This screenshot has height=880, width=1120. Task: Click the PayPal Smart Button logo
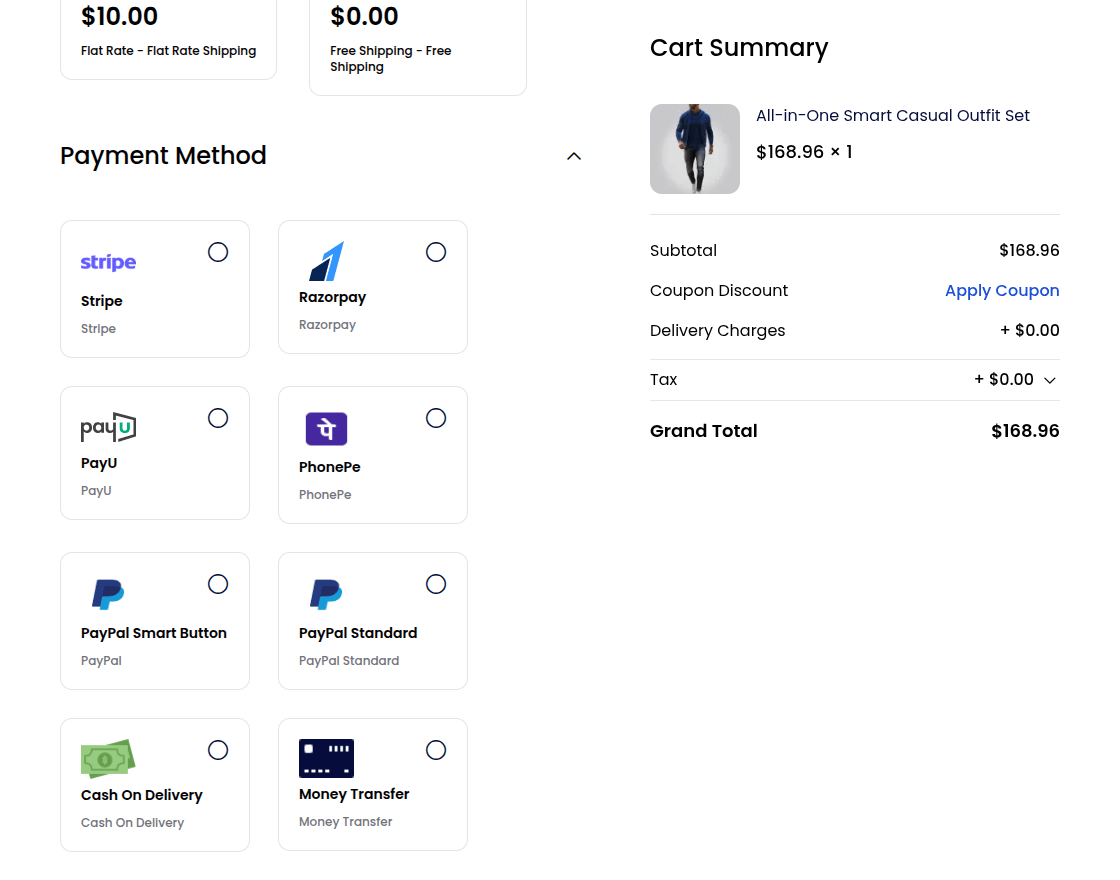108,594
